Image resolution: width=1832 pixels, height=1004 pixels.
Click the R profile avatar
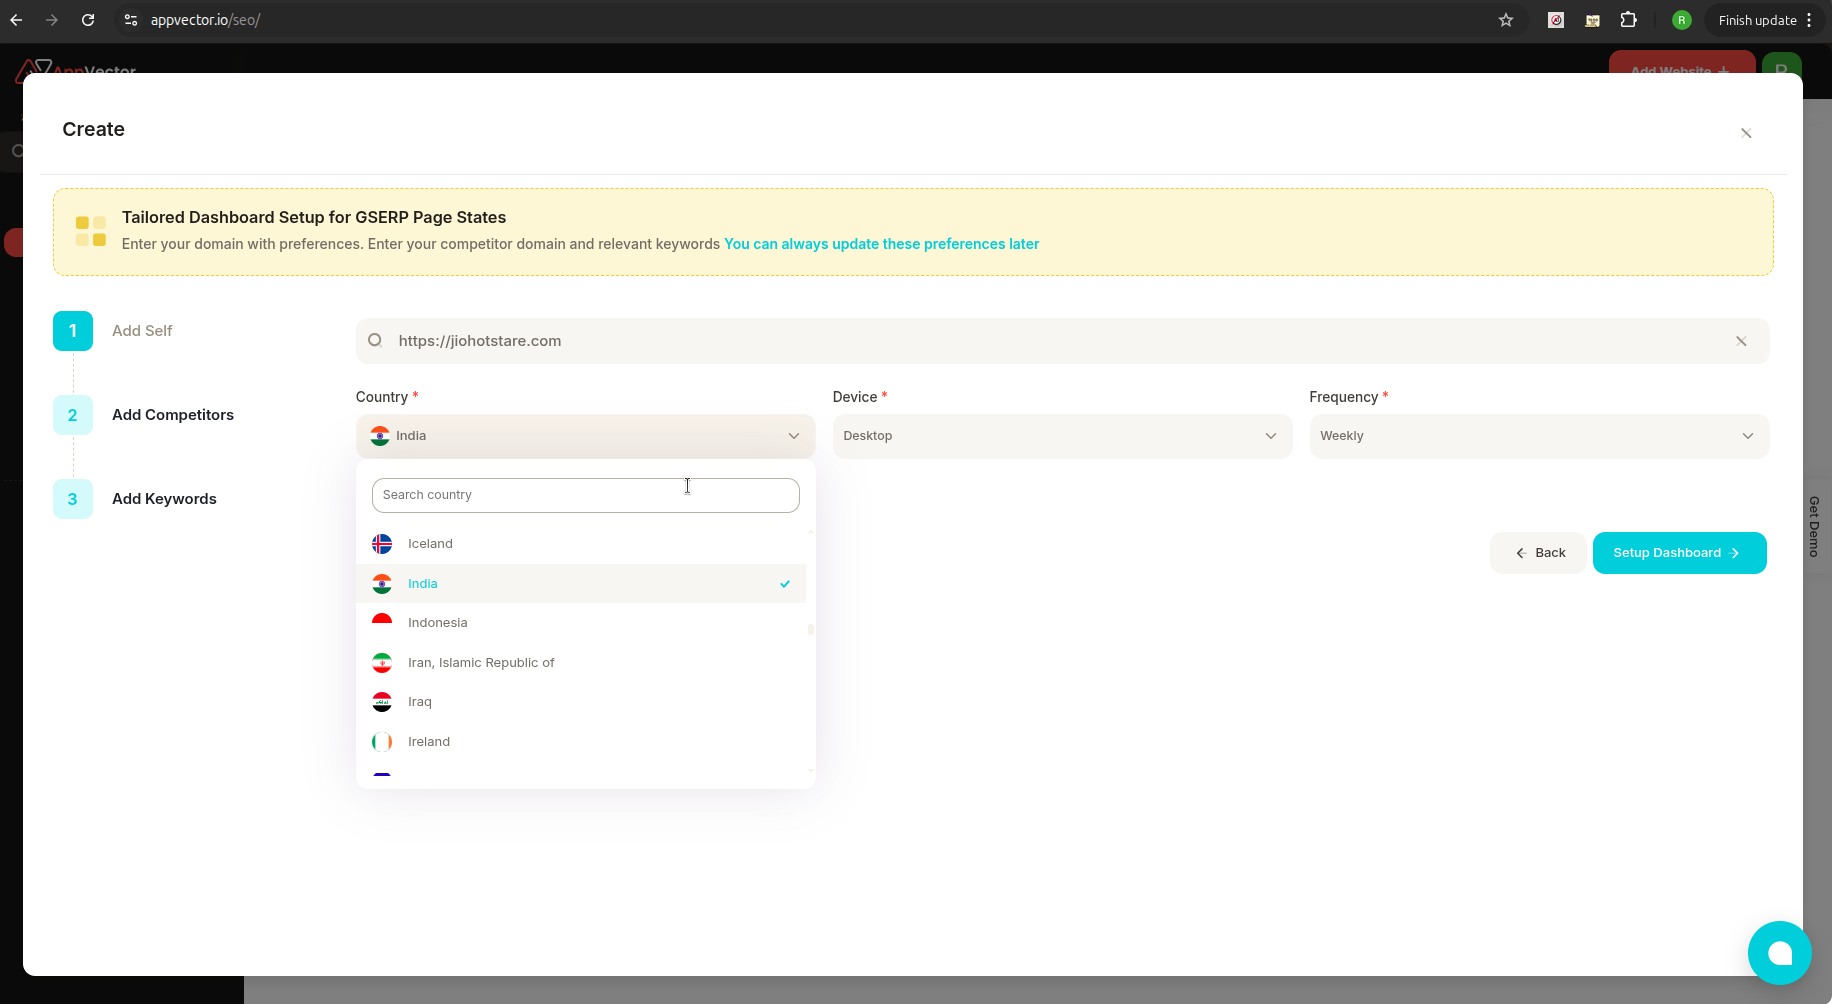[x=1681, y=20]
